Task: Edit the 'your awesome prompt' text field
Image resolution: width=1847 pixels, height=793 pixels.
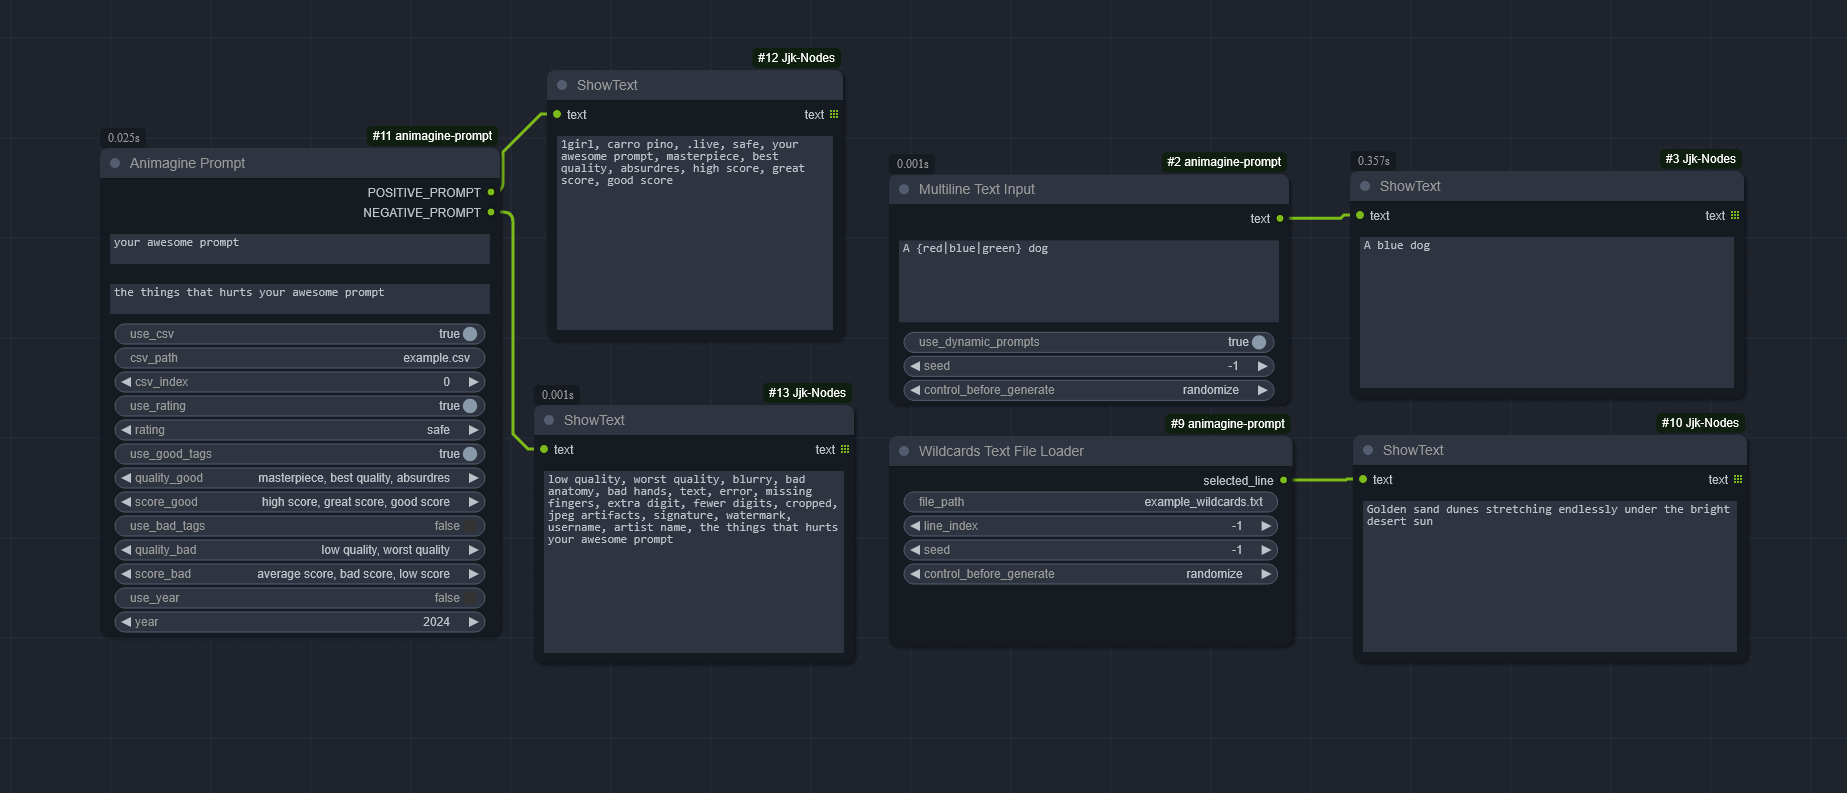Action: pyautogui.click(x=300, y=249)
